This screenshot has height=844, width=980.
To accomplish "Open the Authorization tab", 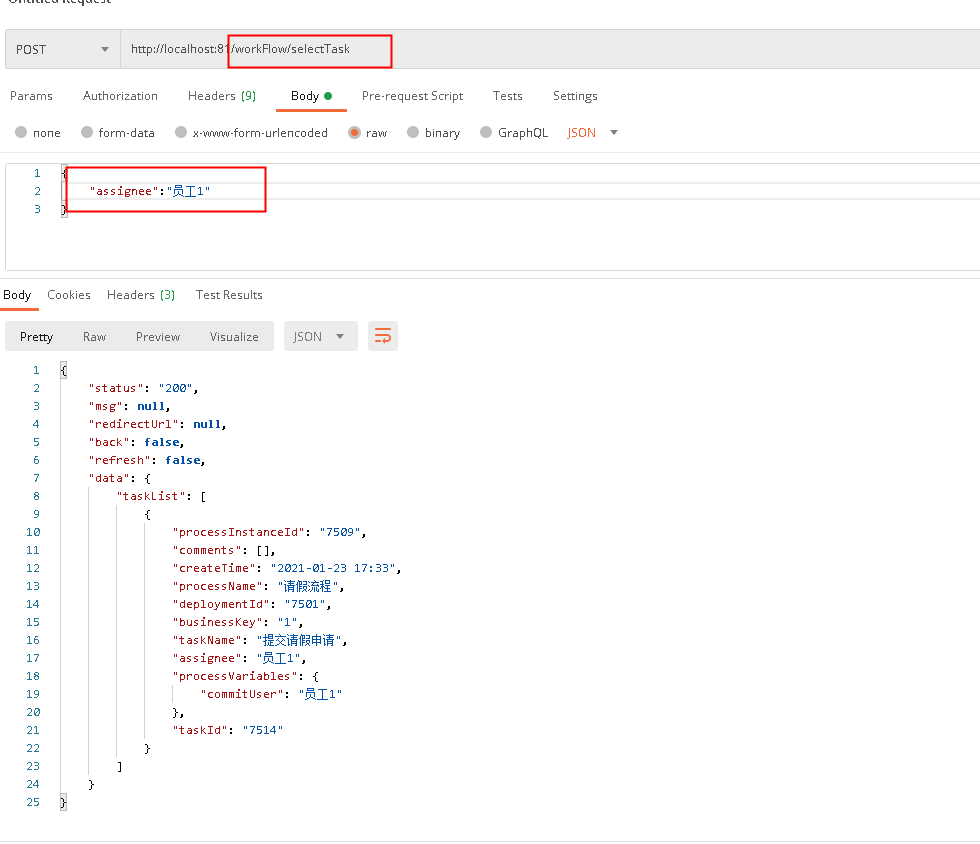I will 120,96.
